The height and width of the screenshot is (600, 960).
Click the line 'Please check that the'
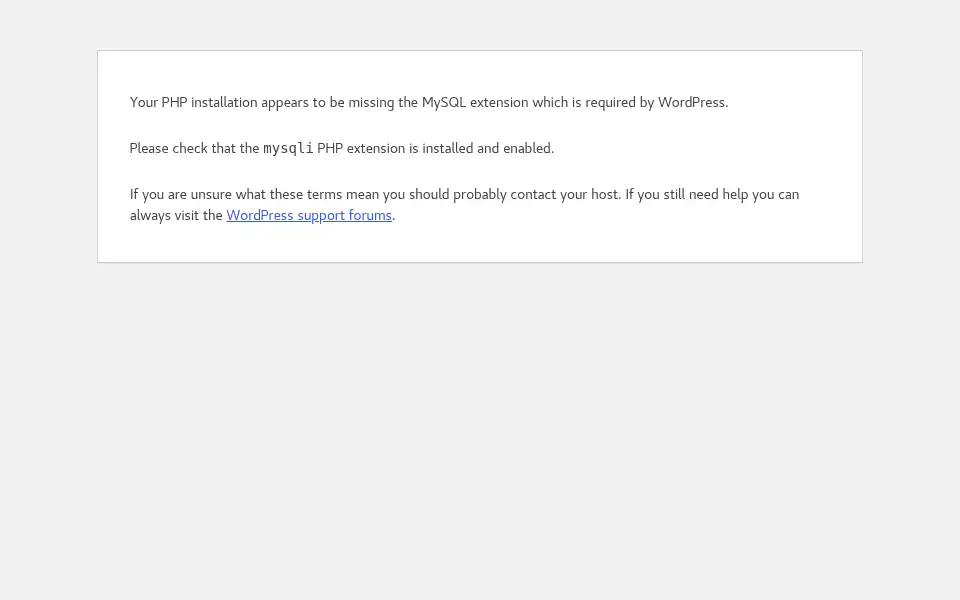tap(342, 149)
